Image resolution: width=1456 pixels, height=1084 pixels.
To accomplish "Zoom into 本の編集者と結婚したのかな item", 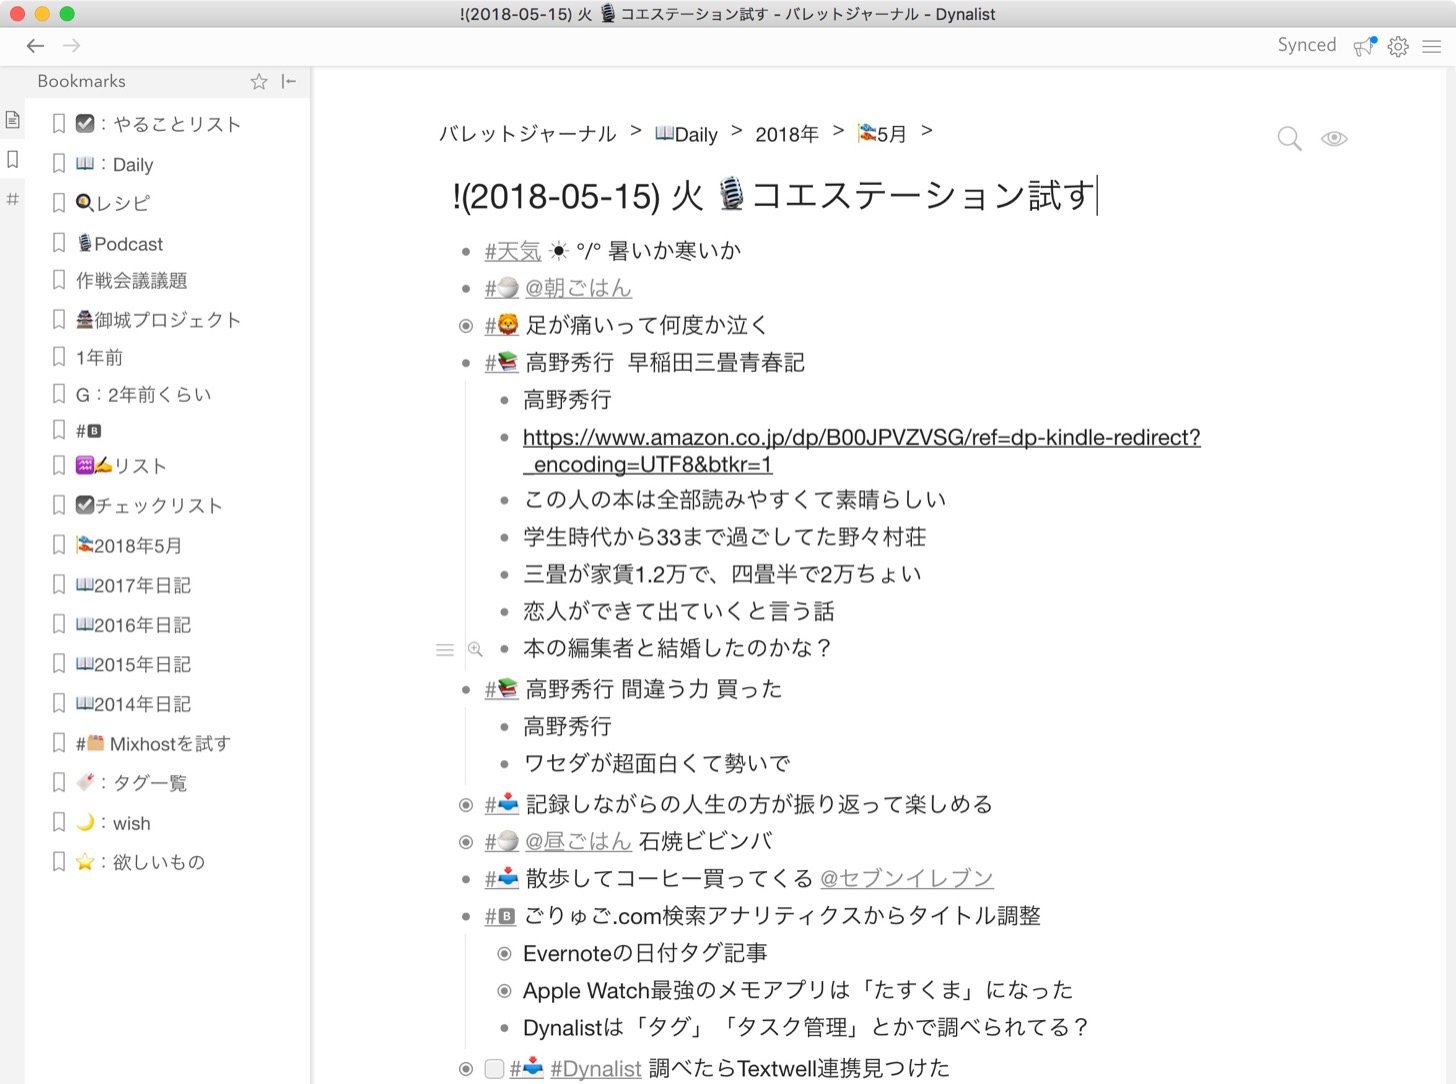I will (475, 650).
